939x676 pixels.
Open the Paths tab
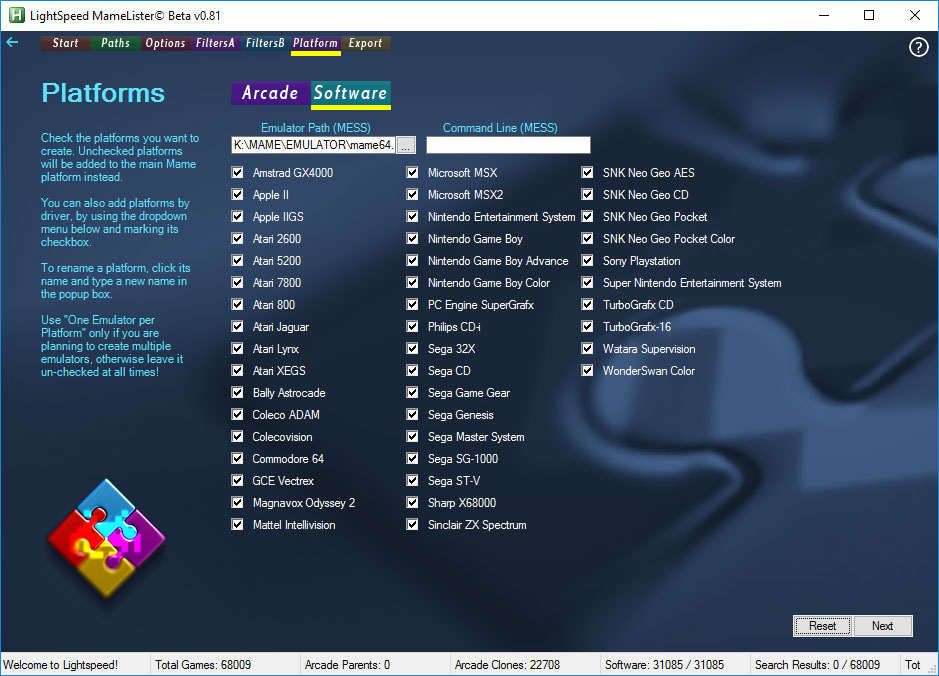tap(115, 43)
